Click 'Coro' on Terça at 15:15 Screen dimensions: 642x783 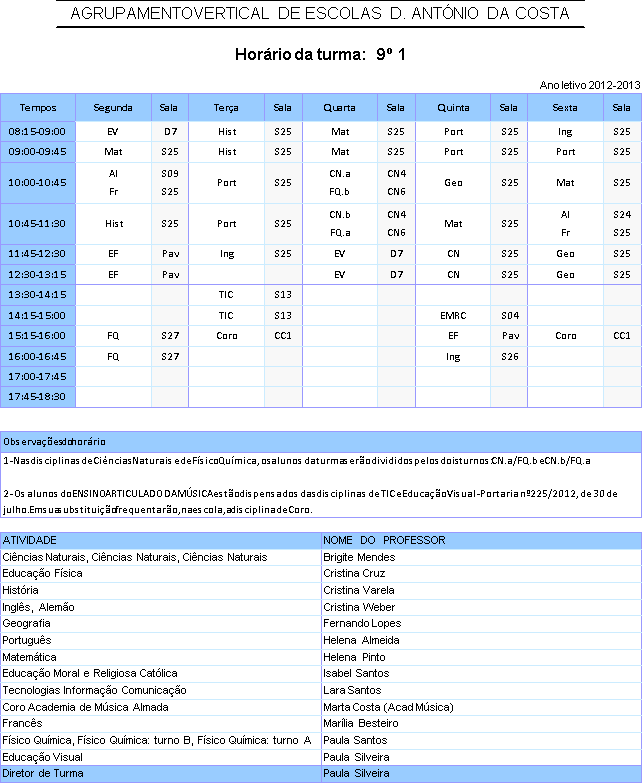pyautogui.click(x=227, y=336)
